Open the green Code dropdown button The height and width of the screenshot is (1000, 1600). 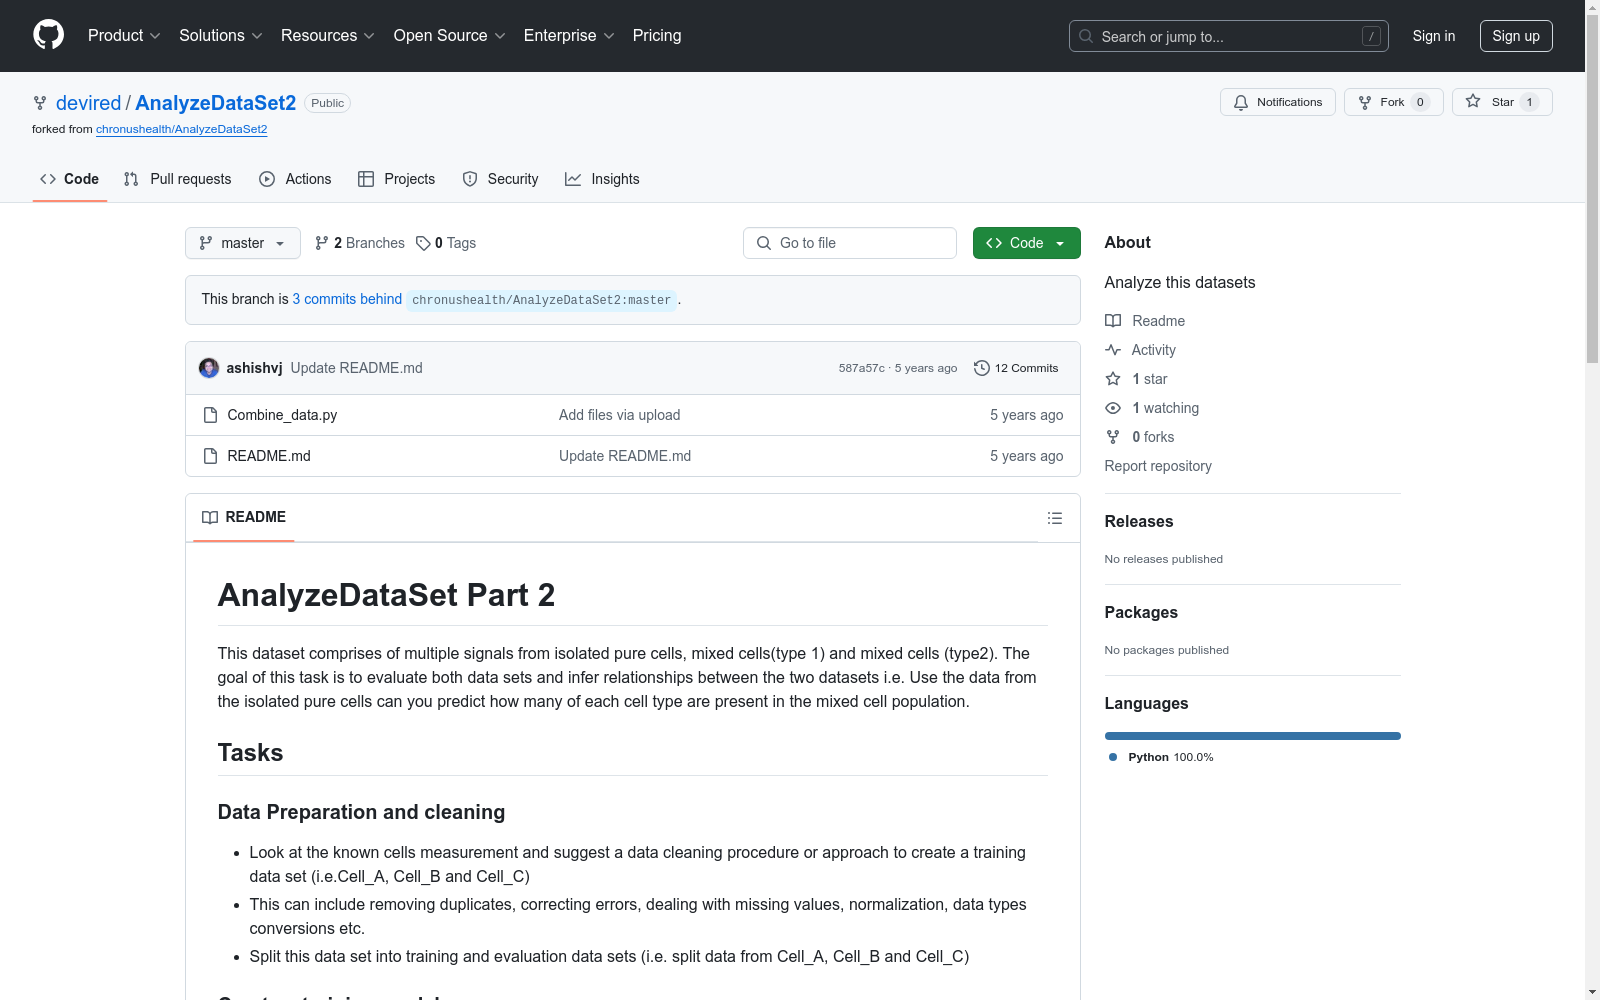pos(1027,243)
